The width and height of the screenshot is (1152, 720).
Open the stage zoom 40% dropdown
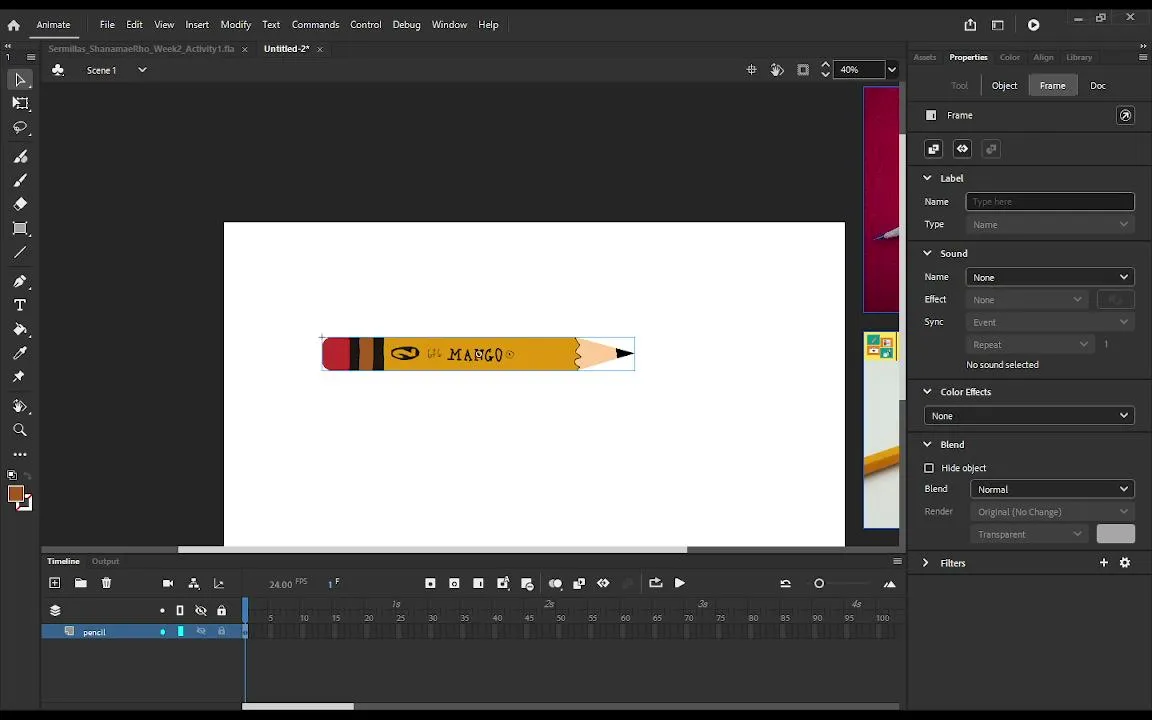pos(891,70)
